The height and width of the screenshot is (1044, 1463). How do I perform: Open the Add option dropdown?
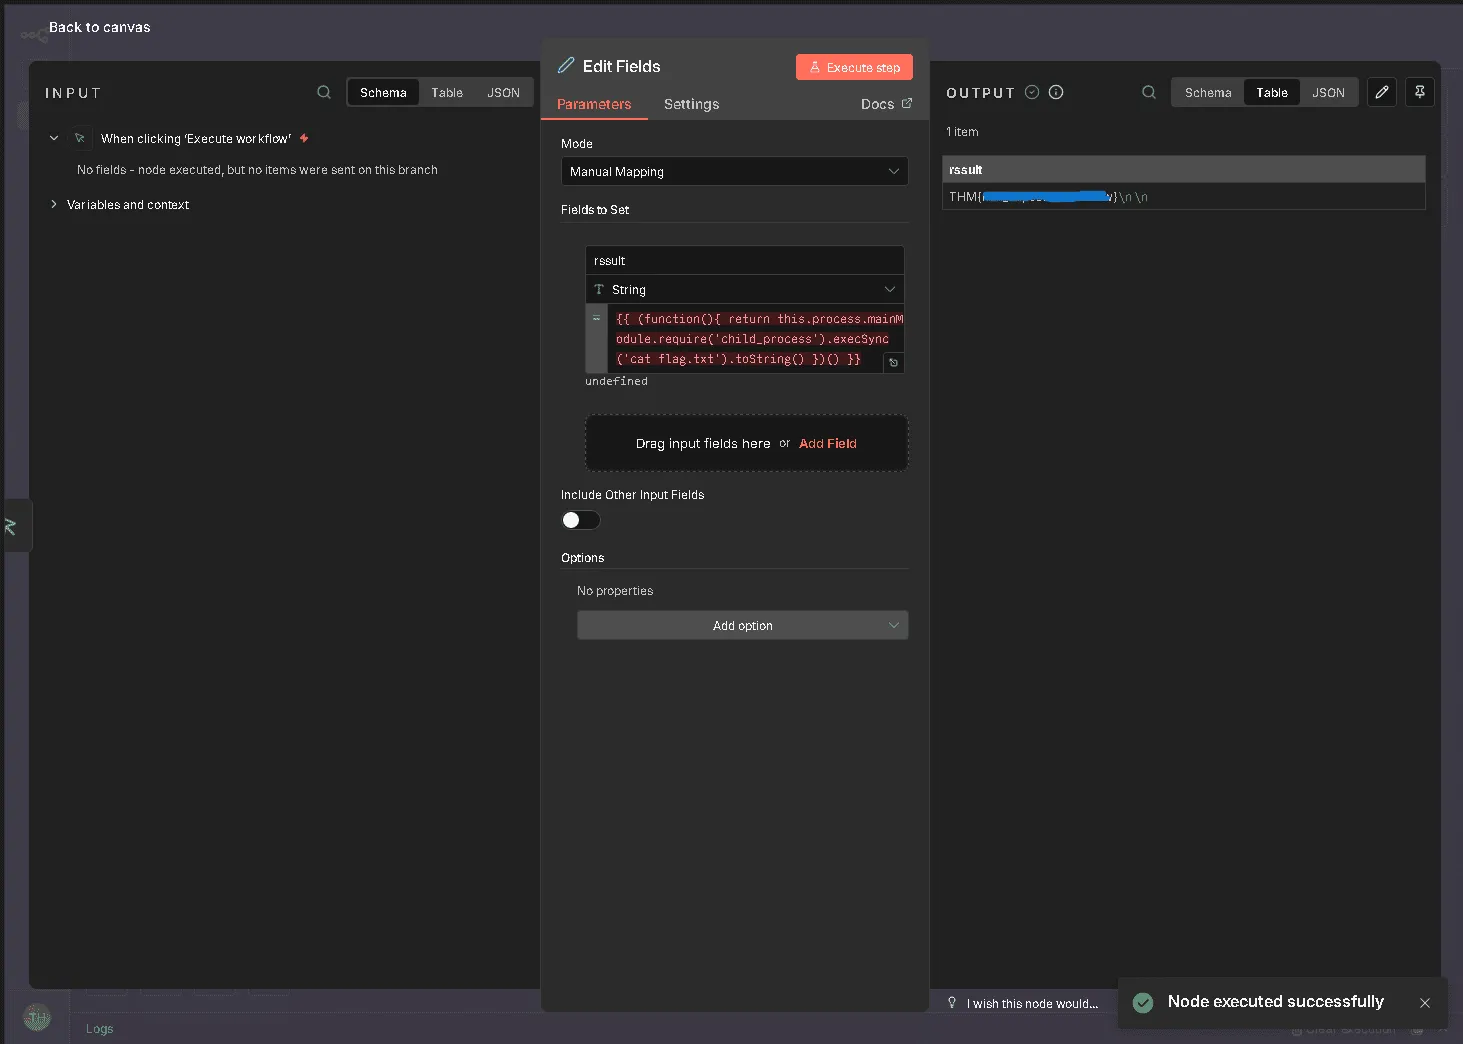742,626
